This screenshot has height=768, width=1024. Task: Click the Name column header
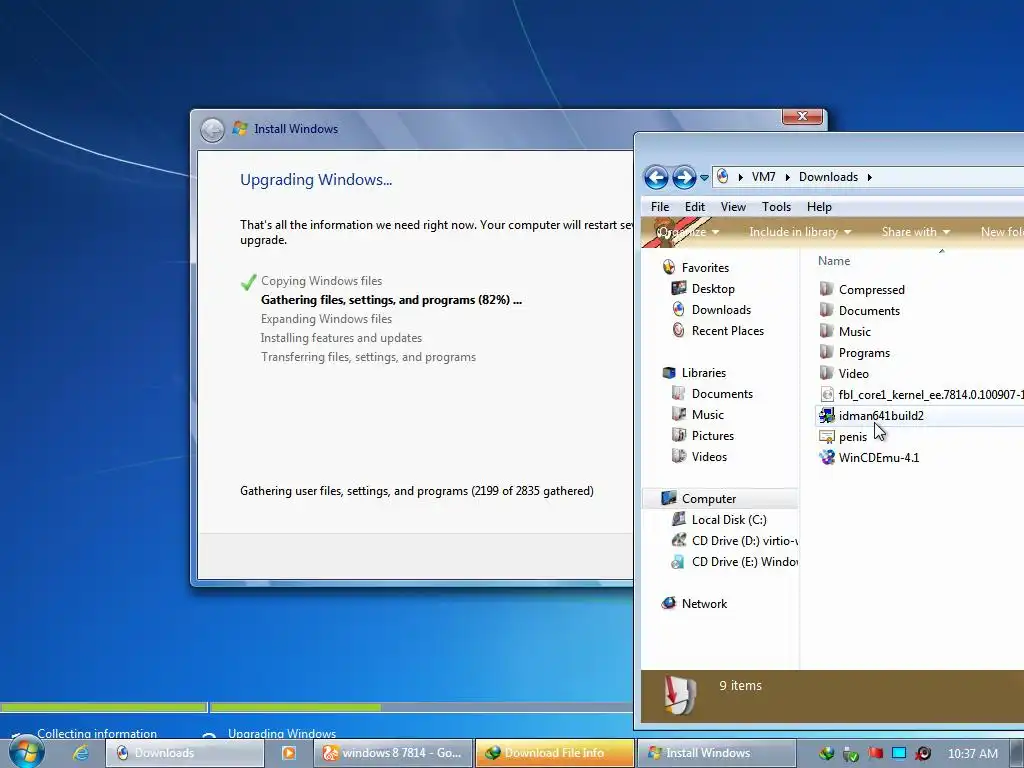[834, 261]
